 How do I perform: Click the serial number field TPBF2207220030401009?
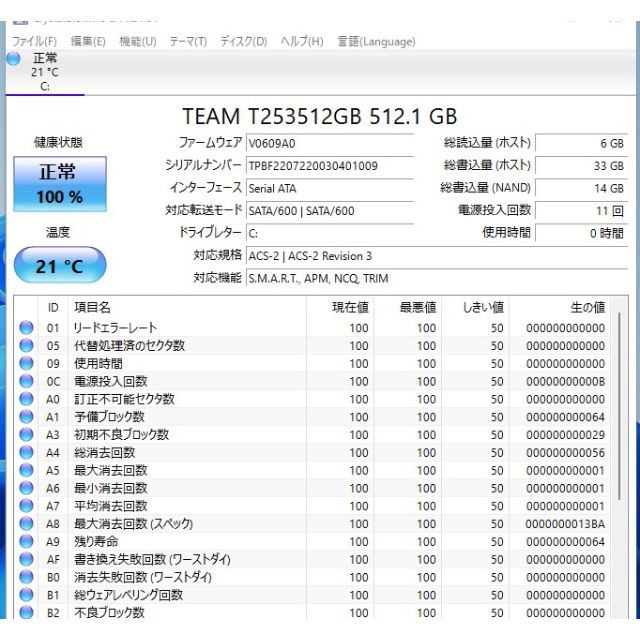coord(330,166)
